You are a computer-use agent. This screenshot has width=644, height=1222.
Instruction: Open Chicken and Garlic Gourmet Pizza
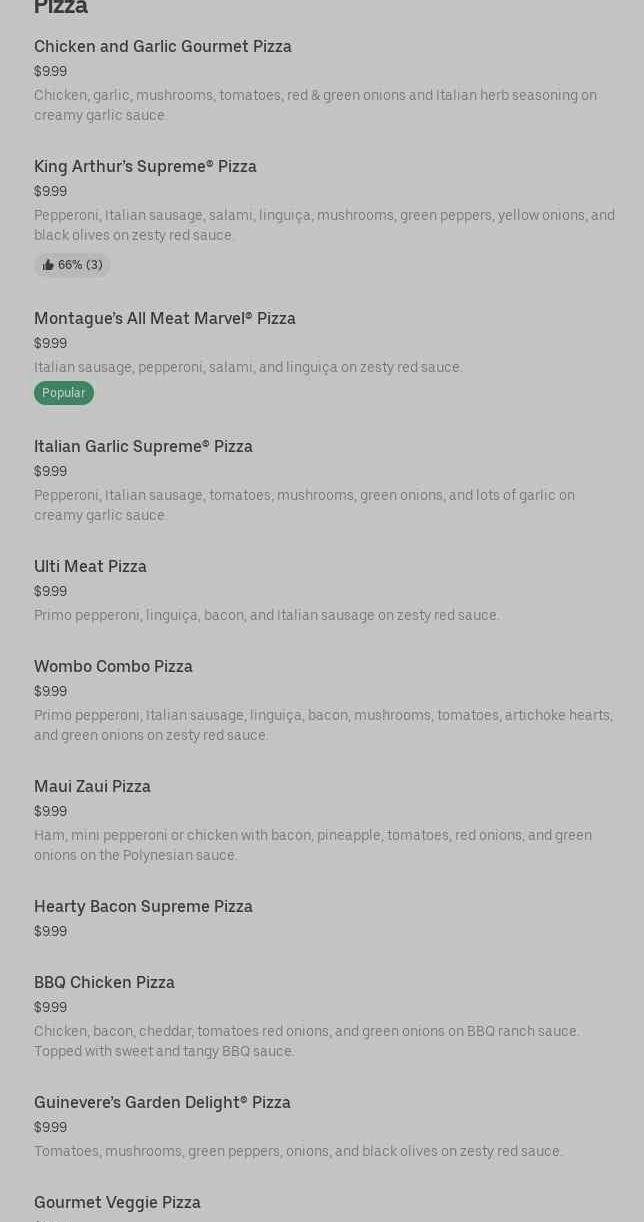pos(163,47)
